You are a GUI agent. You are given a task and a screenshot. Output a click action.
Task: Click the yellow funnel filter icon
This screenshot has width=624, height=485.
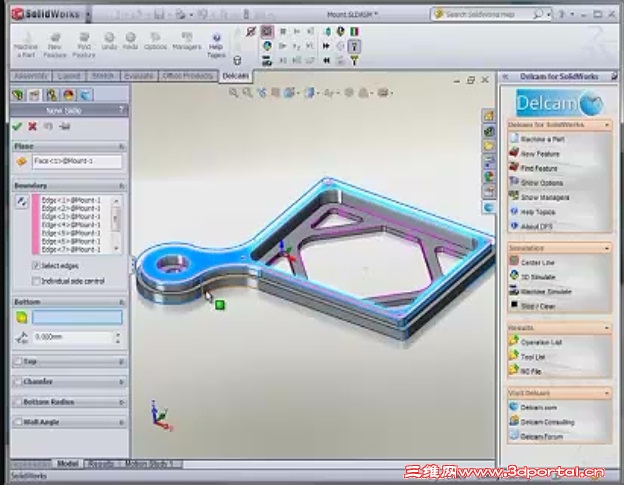click(354, 60)
